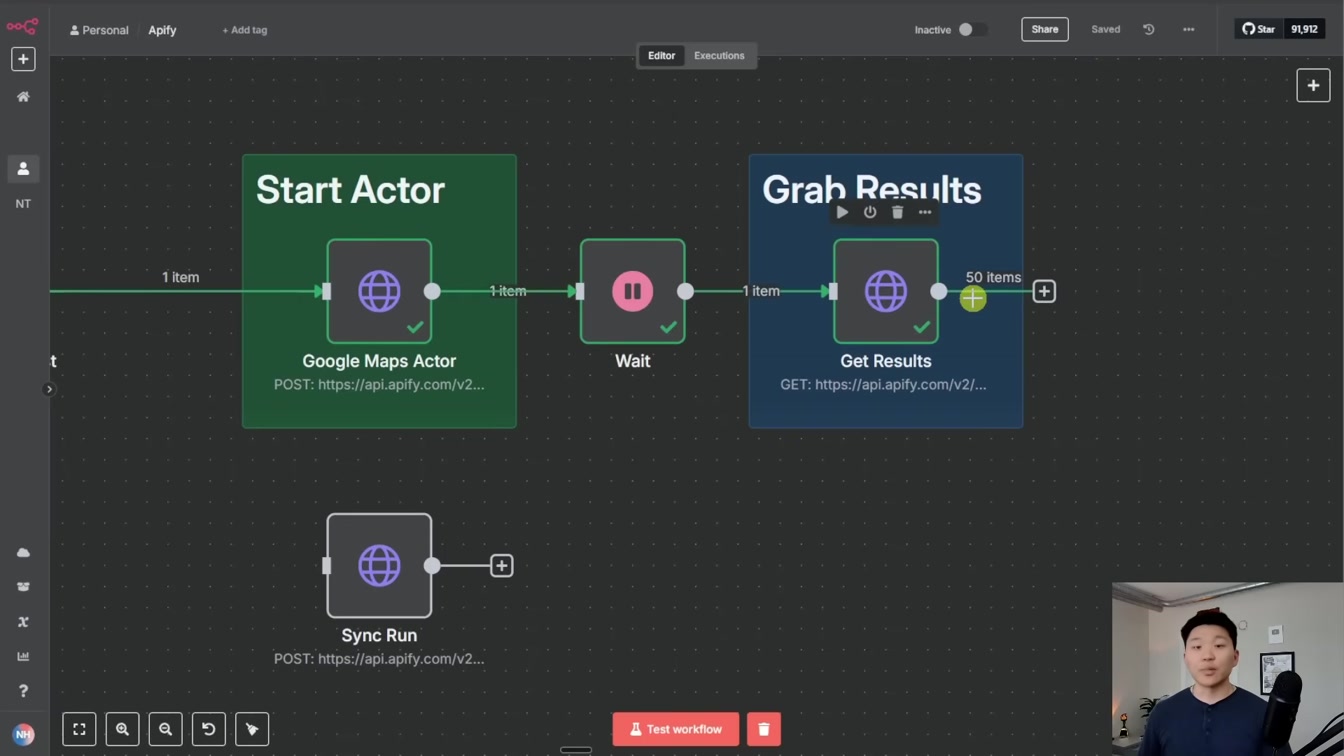
Task: Toggle the Inactive workflow switch
Action: click(972, 30)
